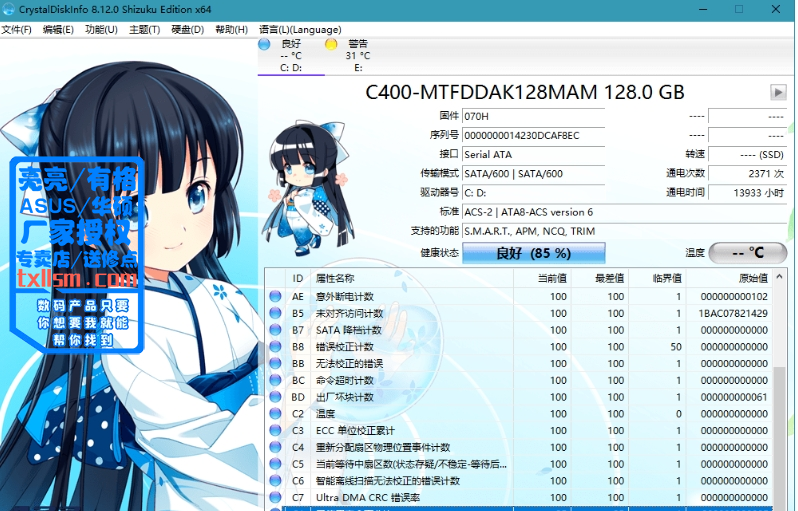
Task: Open the 硬盘(D) menu
Action: click(188, 30)
